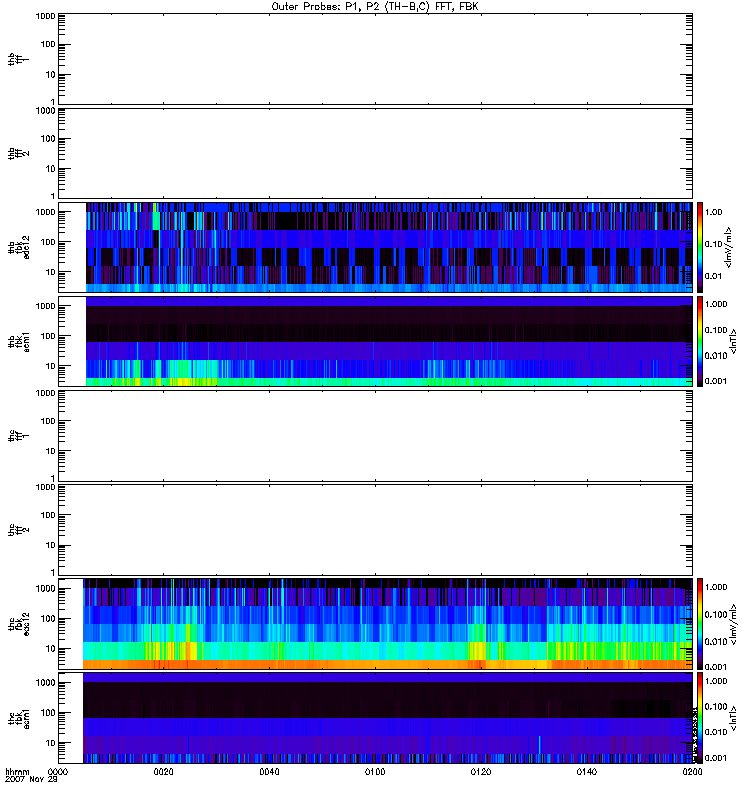The height and width of the screenshot is (800, 750).
Task: Click the empty 'thc fff 2' plot panel
Action: pos(375,530)
